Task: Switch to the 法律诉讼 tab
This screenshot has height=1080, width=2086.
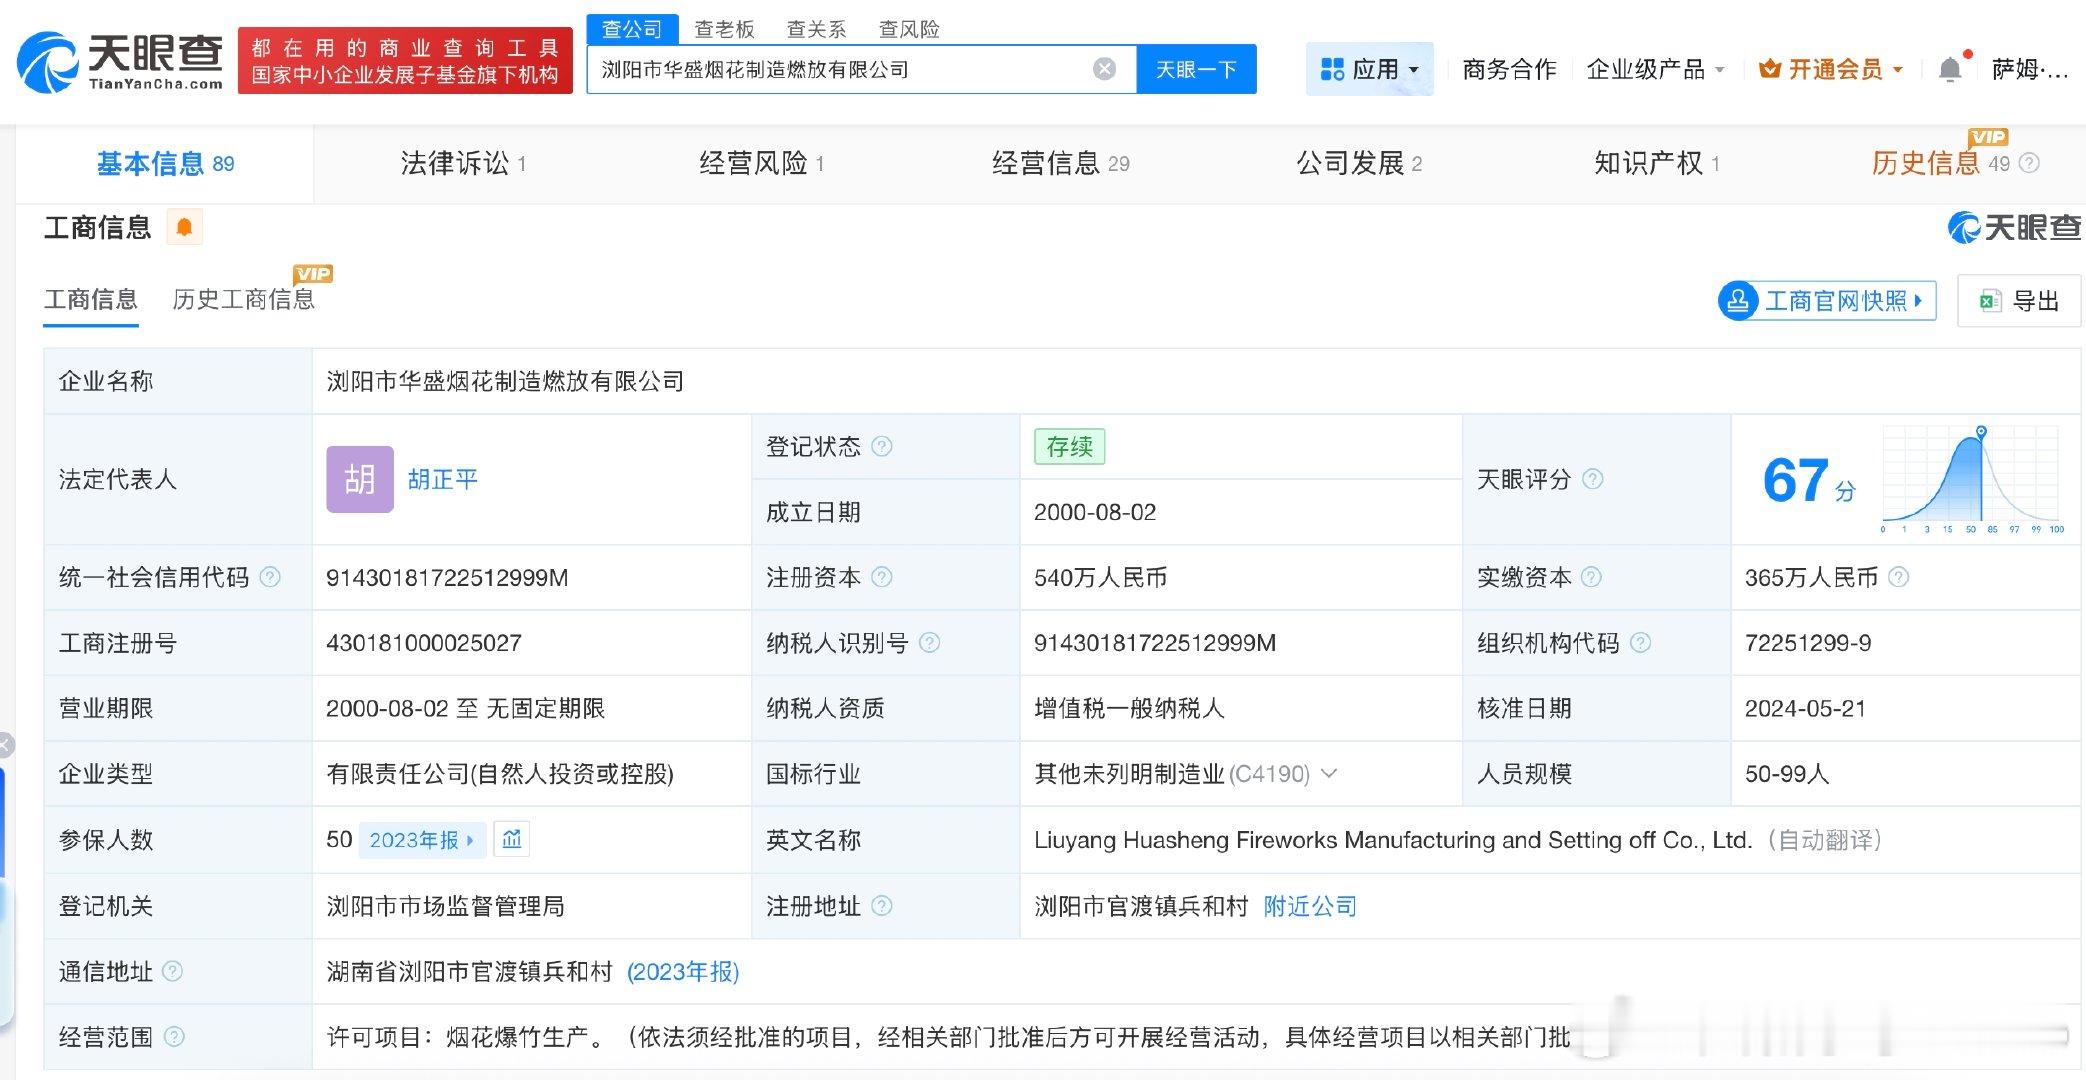Action: (x=463, y=163)
